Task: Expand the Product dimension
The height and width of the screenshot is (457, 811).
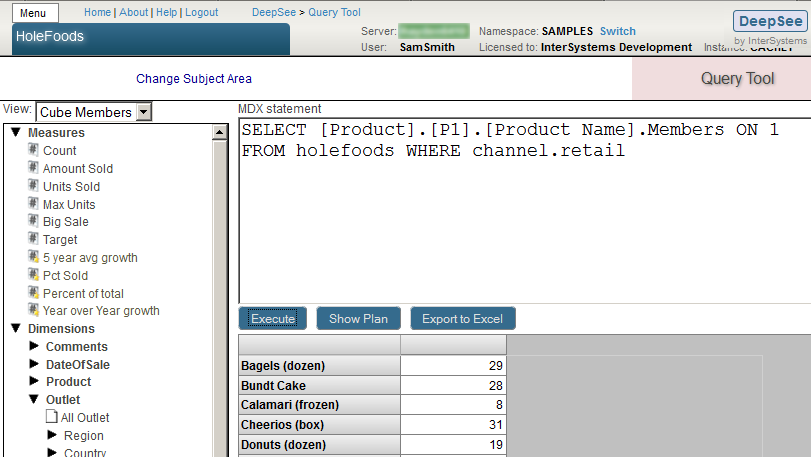Action: (34, 381)
